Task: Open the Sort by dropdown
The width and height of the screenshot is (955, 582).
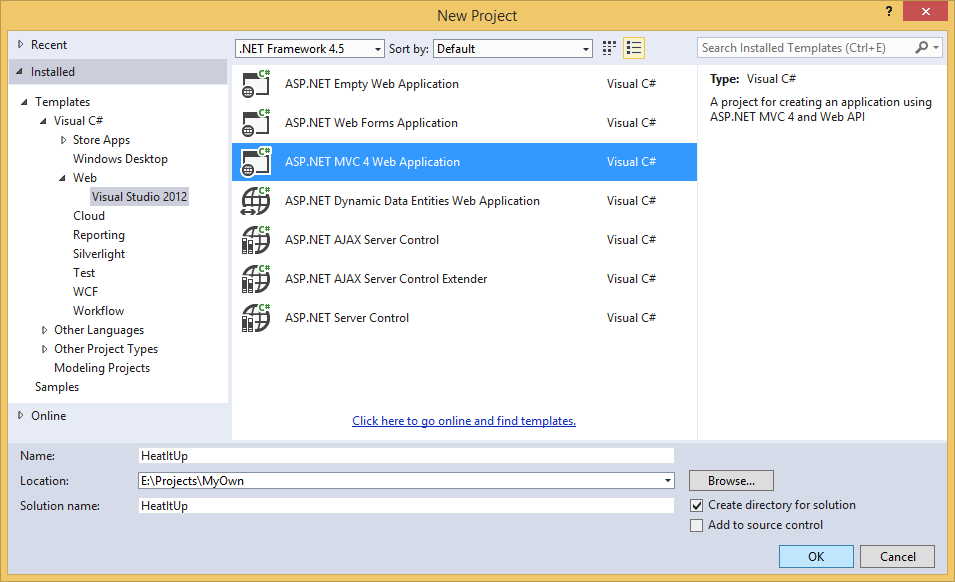Action: 512,49
